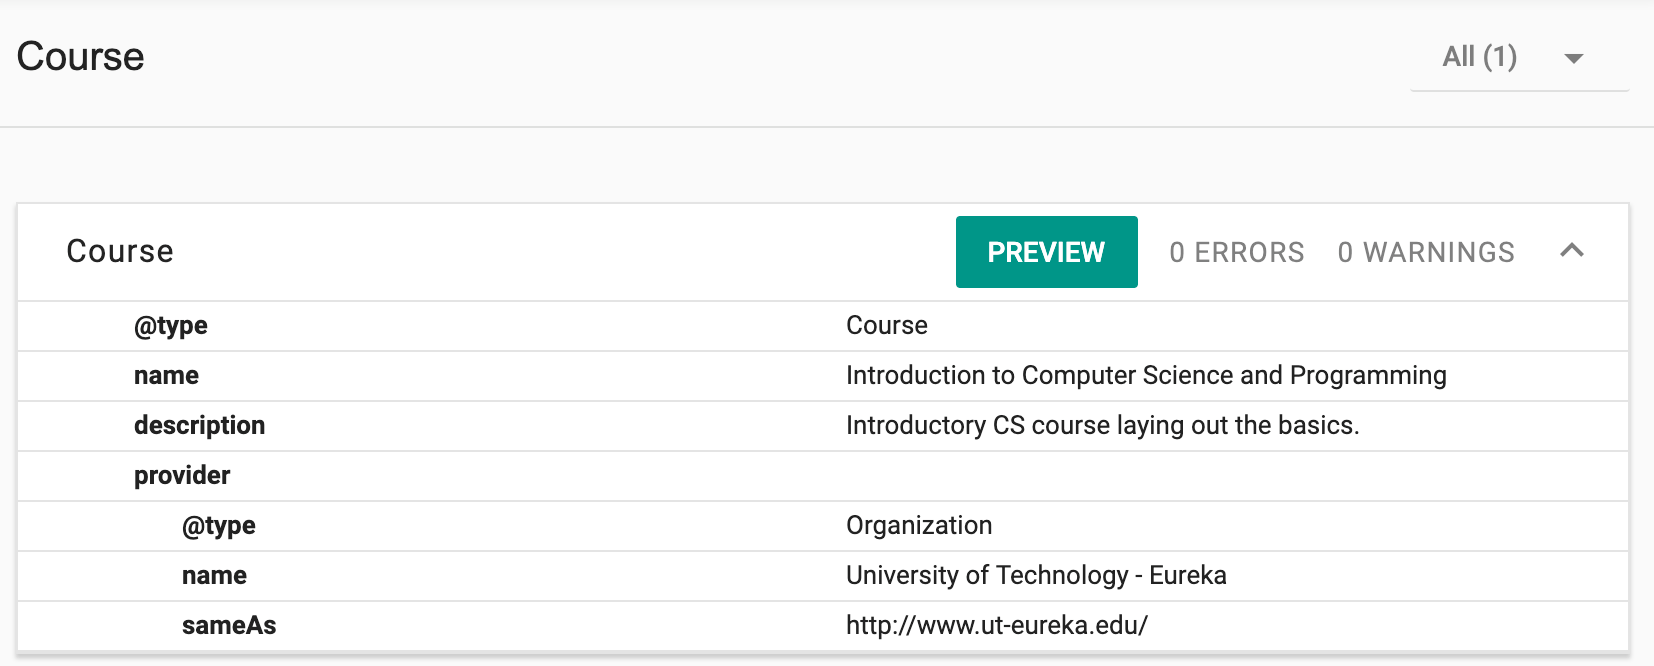The height and width of the screenshot is (666, 1654).
Task: Click the 0 ERRORS indicator
Action: pos(1236,252)
